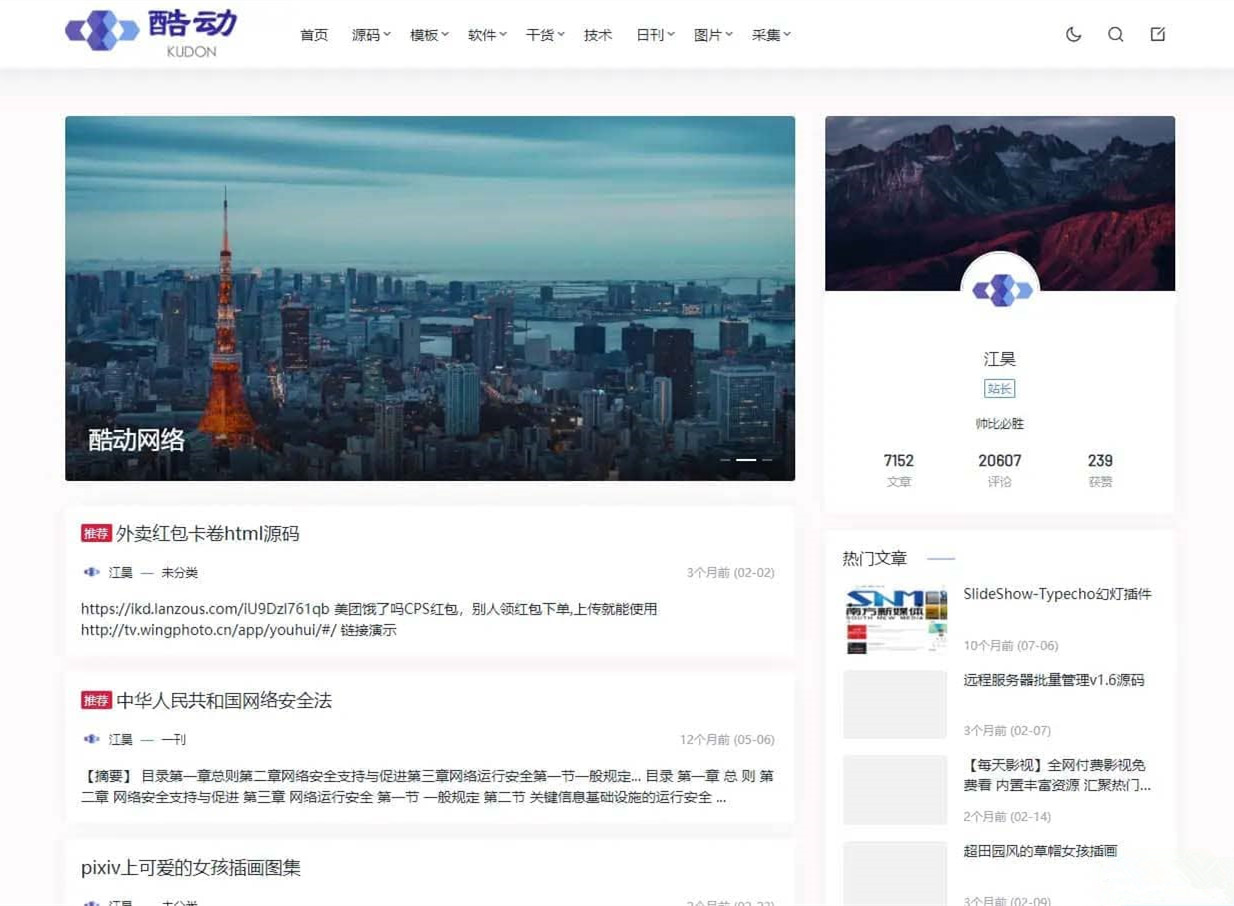
Task: Select the last carousel slide indicator
Action: [767, 460]
